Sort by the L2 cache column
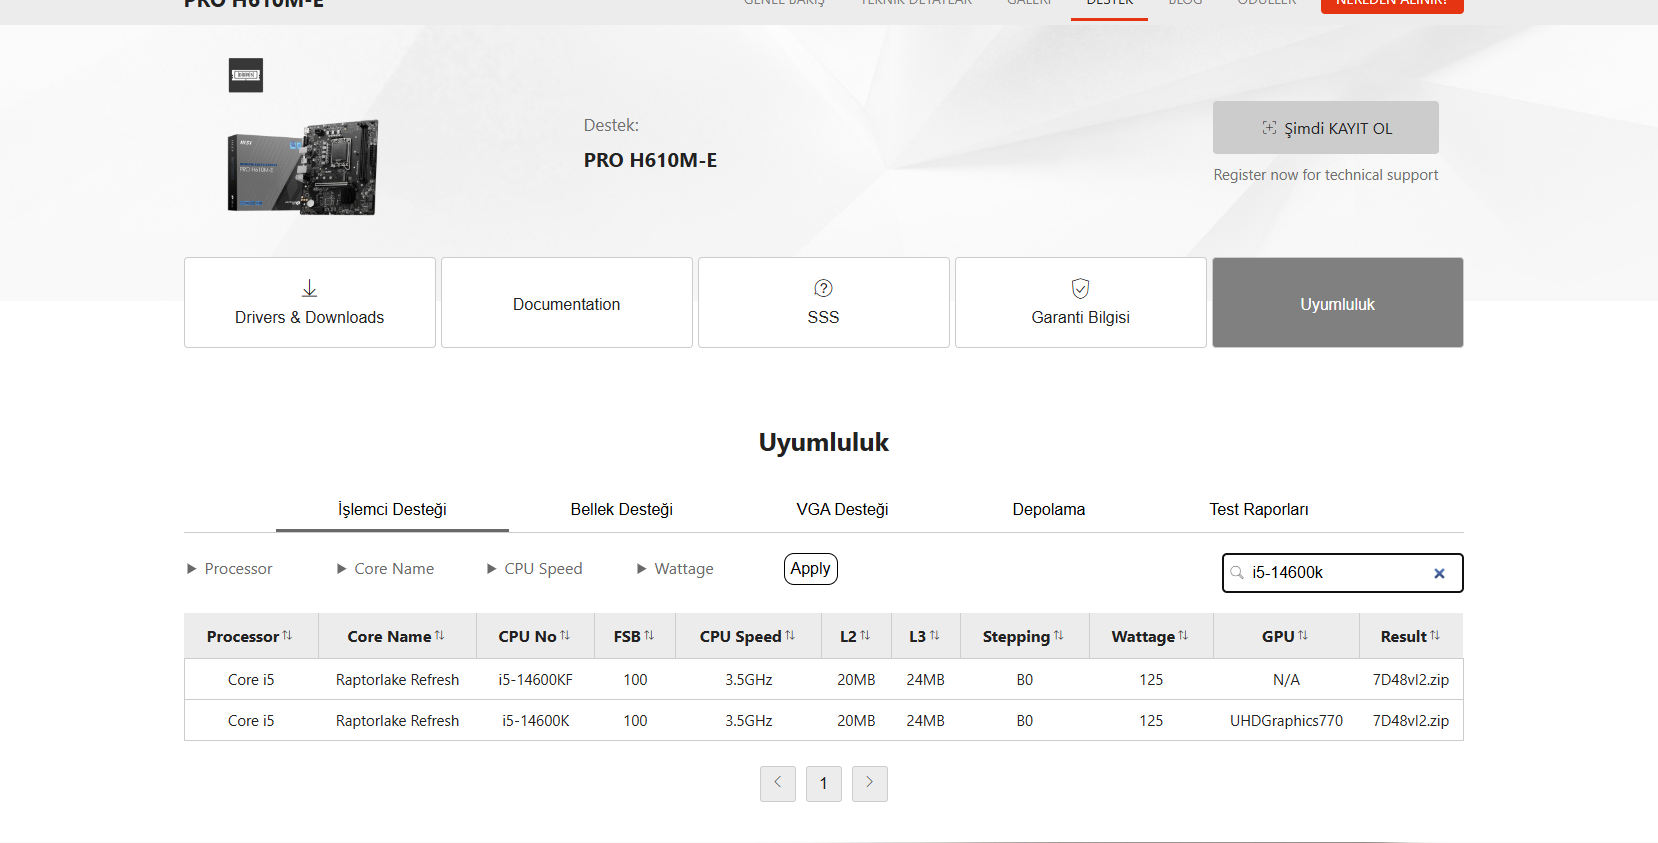1658x843 pixels. (865, 636)
